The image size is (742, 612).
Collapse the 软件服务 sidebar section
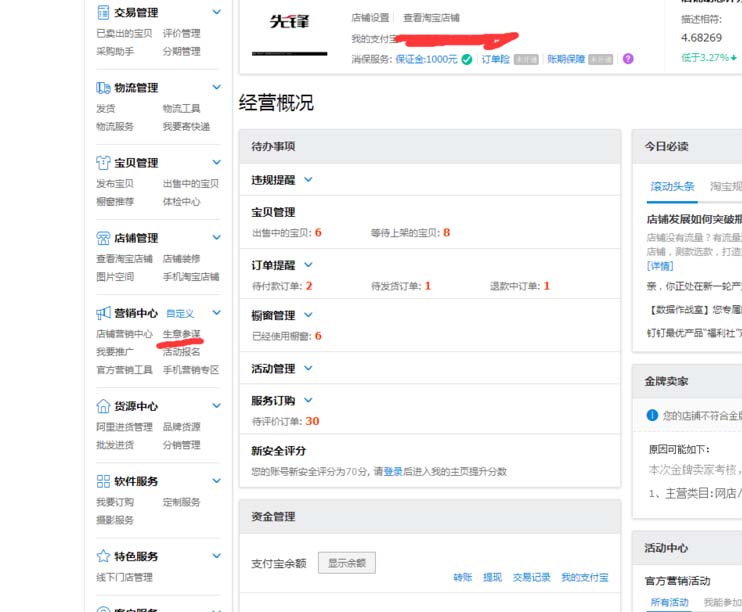(x=216, y=481)
